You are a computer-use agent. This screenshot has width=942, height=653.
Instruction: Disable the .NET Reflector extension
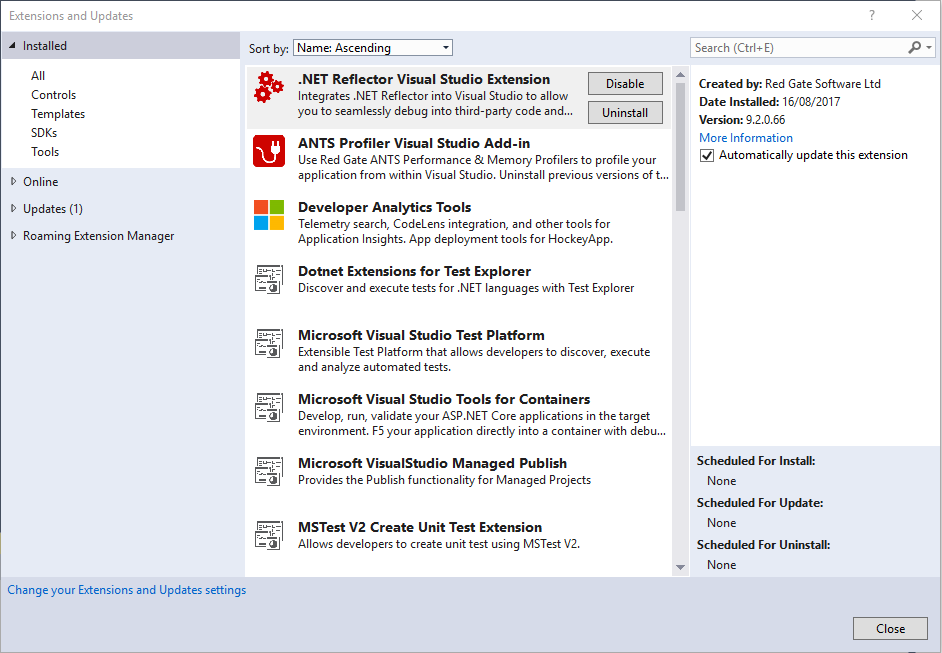point(625,83)
